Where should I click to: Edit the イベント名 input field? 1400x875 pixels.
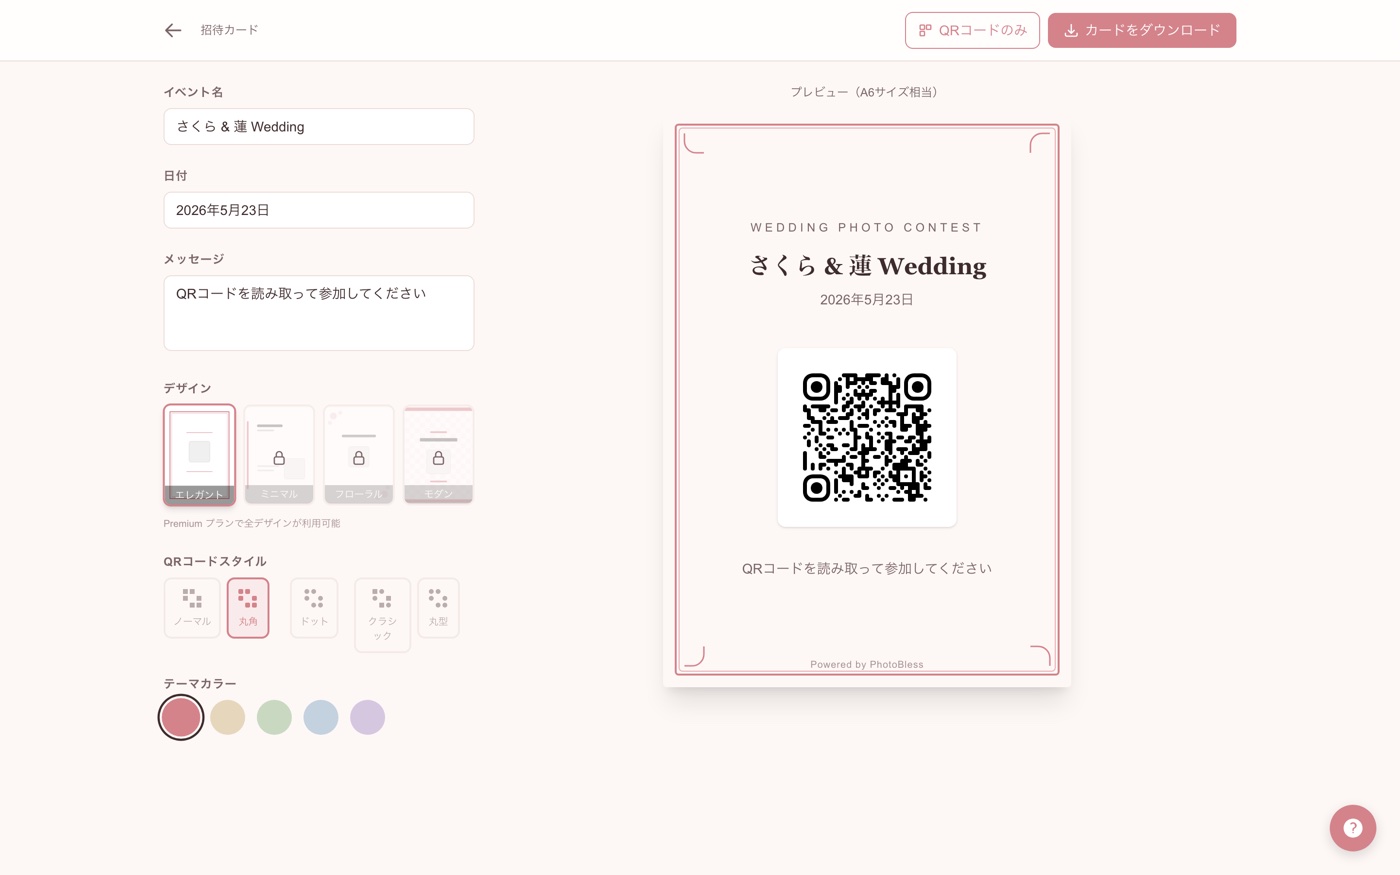pos(319,127)
